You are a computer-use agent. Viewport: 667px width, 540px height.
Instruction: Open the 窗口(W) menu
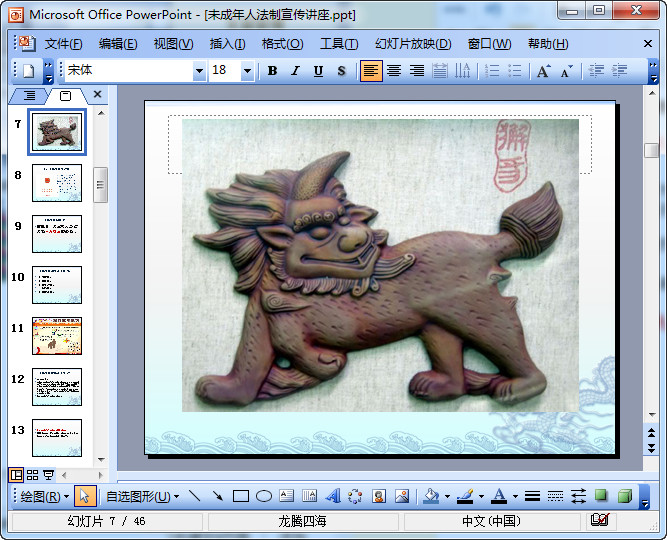489,44
